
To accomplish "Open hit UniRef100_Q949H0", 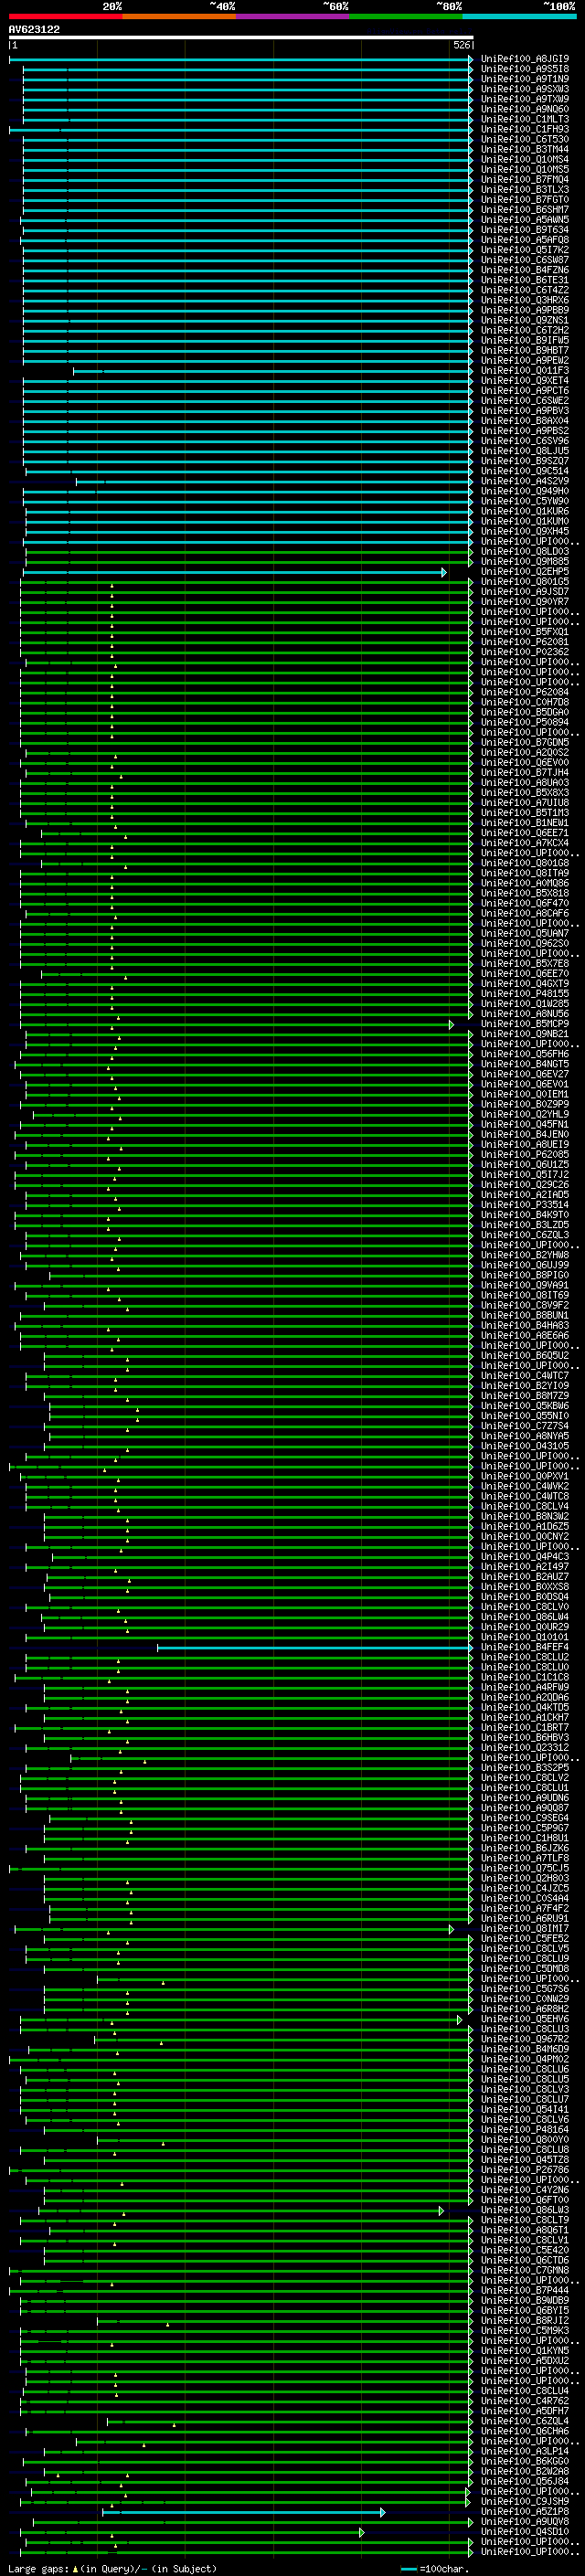I will (x=525, y=491).
